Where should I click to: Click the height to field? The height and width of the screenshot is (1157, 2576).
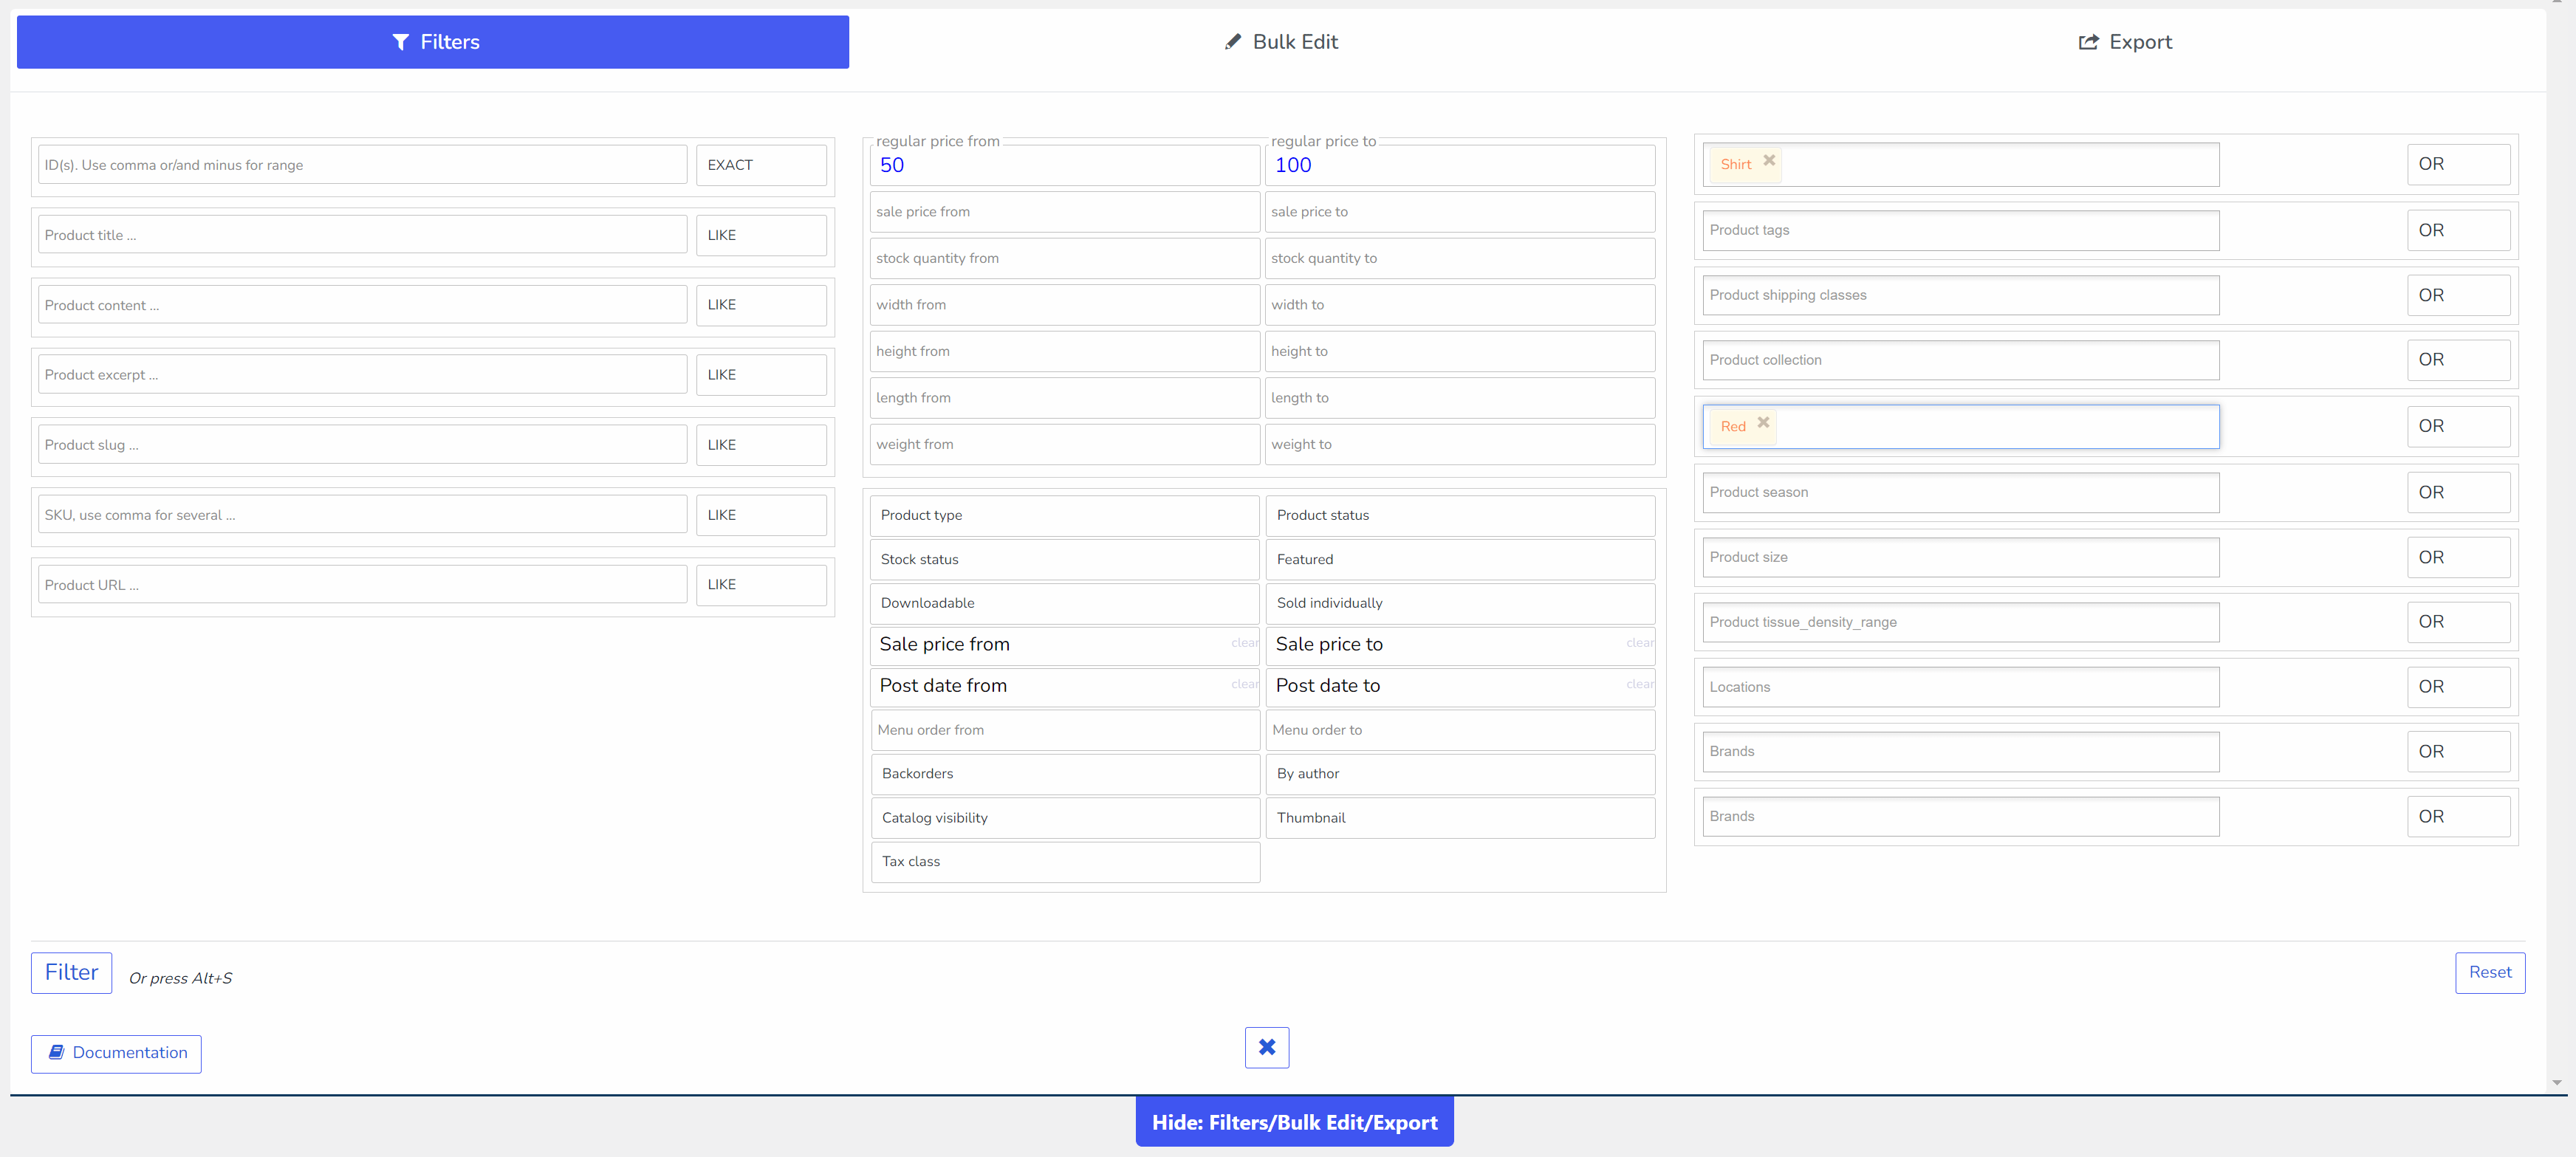[1460, 351]
